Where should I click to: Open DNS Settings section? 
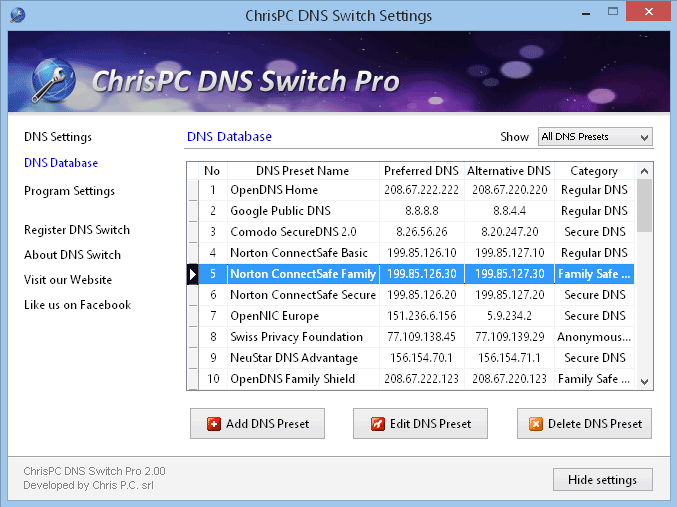coord(58,137)
